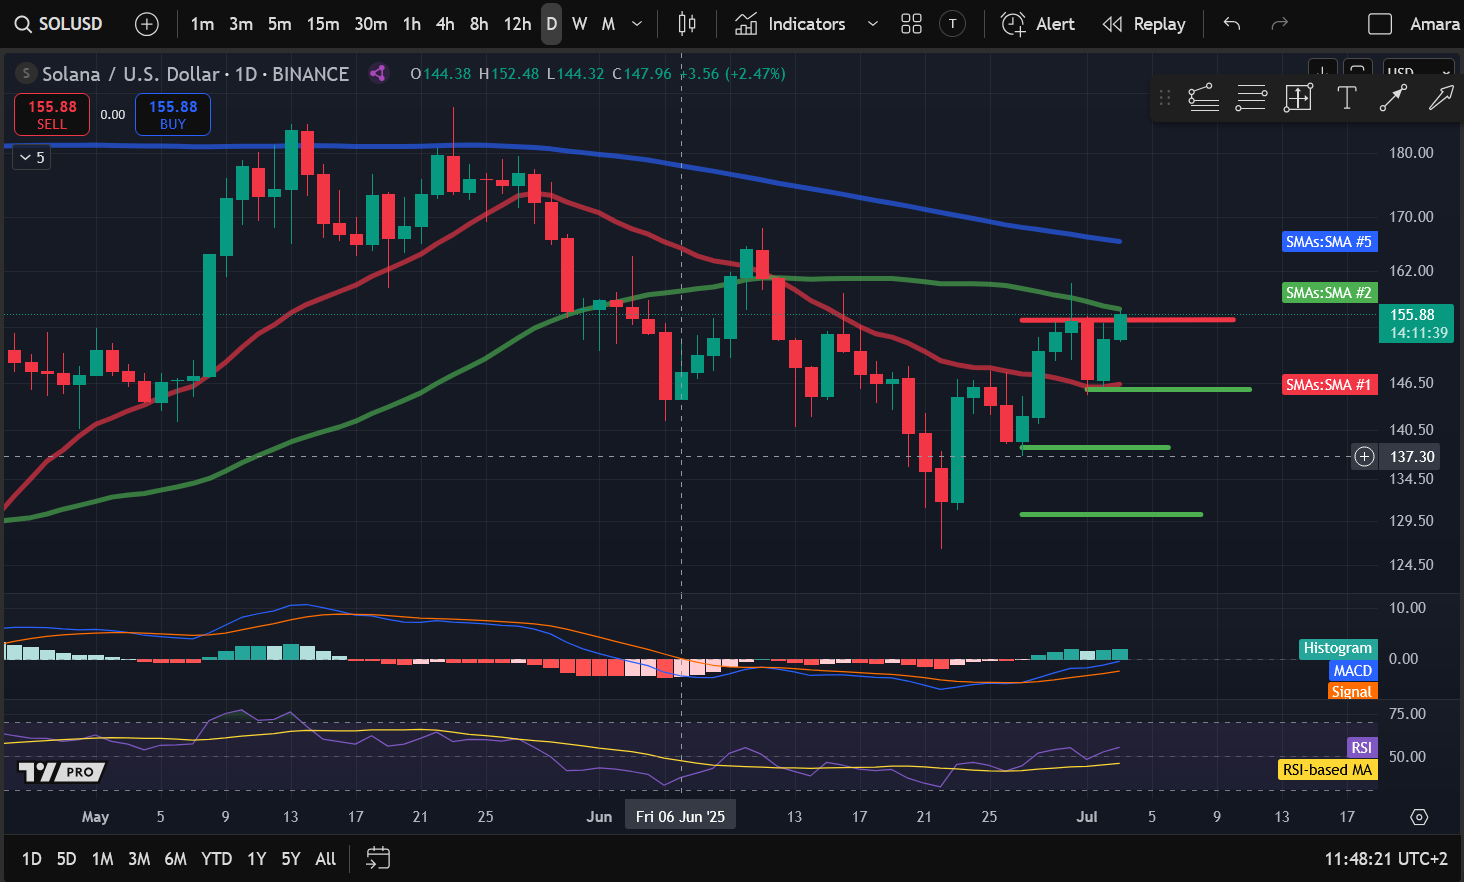Click the SMA #5 price label
This screenshot has height=882, width=1464.
coord(1329,241)
